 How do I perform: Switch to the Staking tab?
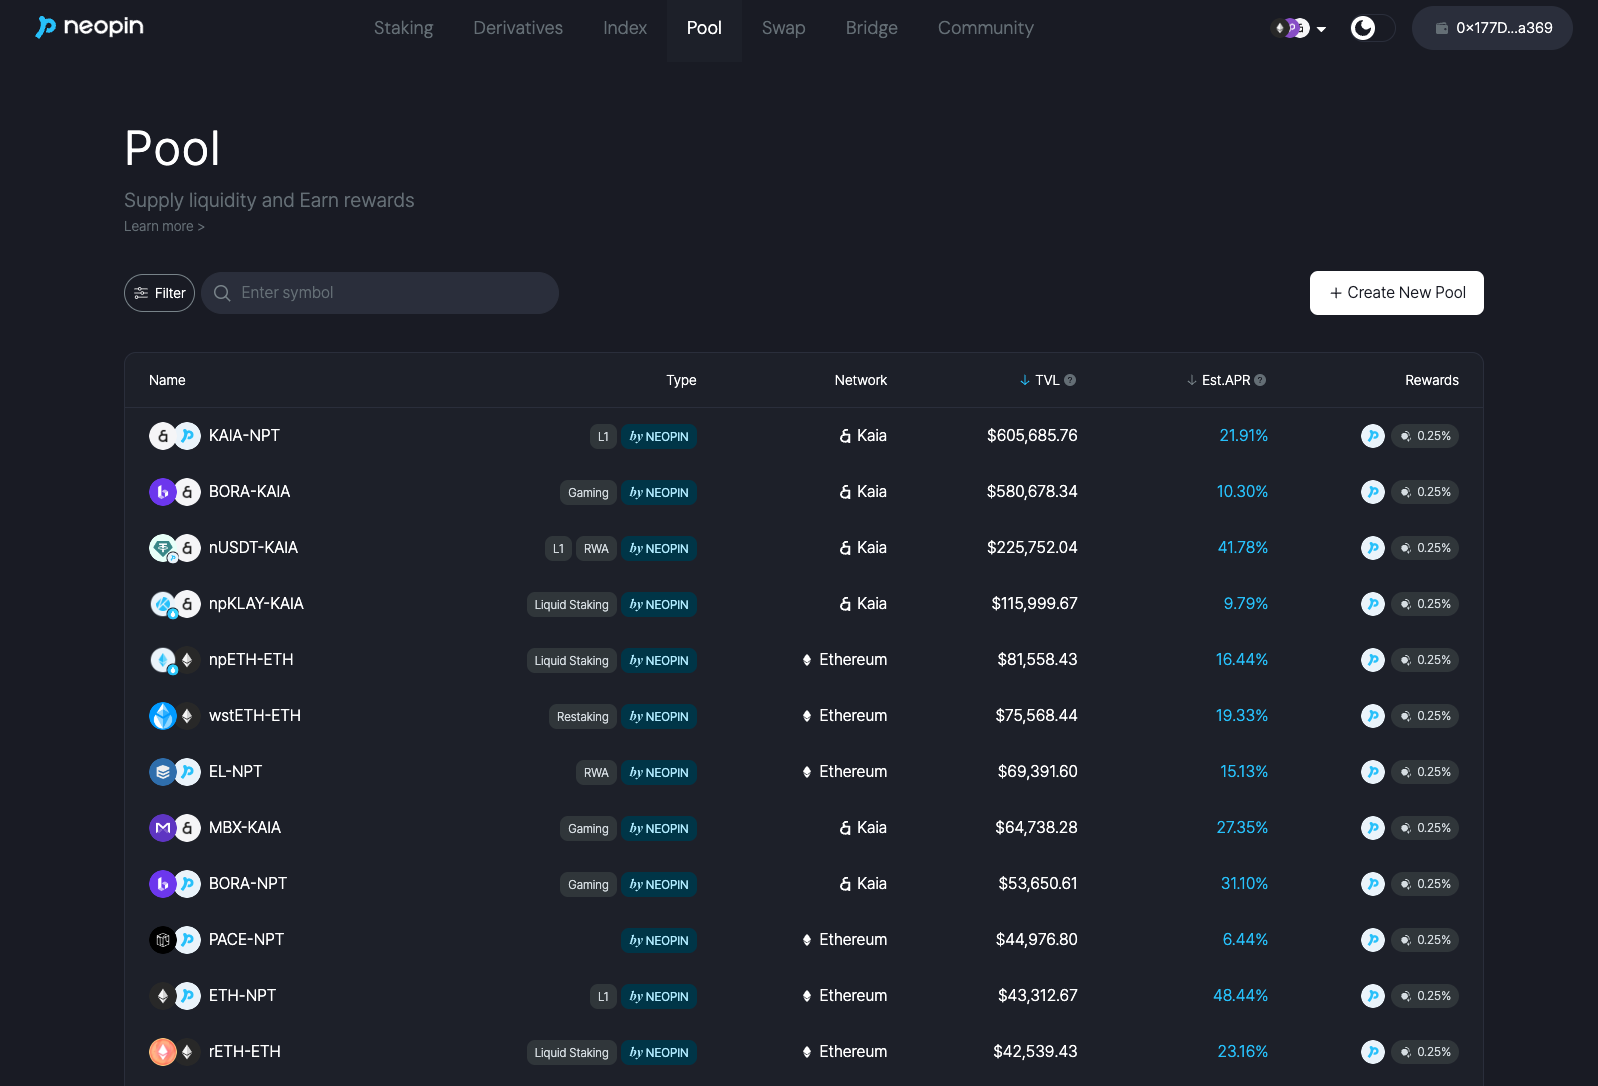403,28
